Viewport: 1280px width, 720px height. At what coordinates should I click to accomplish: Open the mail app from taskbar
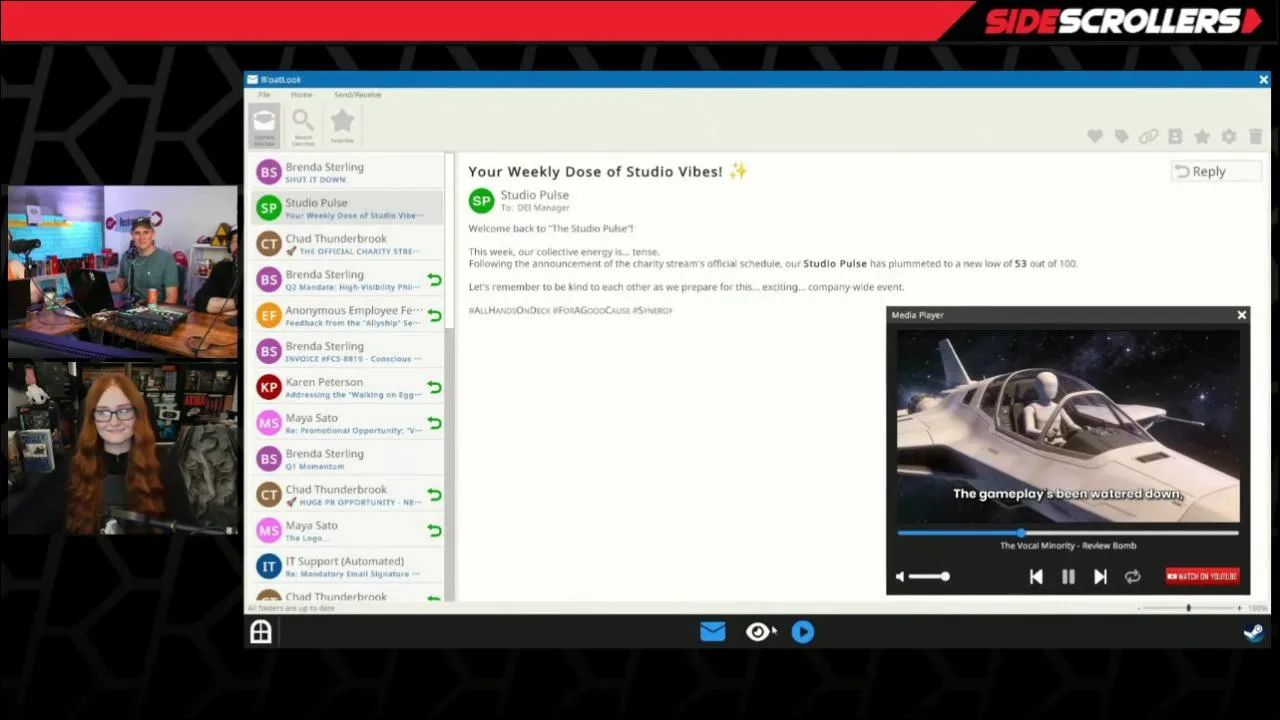(713, 631)
